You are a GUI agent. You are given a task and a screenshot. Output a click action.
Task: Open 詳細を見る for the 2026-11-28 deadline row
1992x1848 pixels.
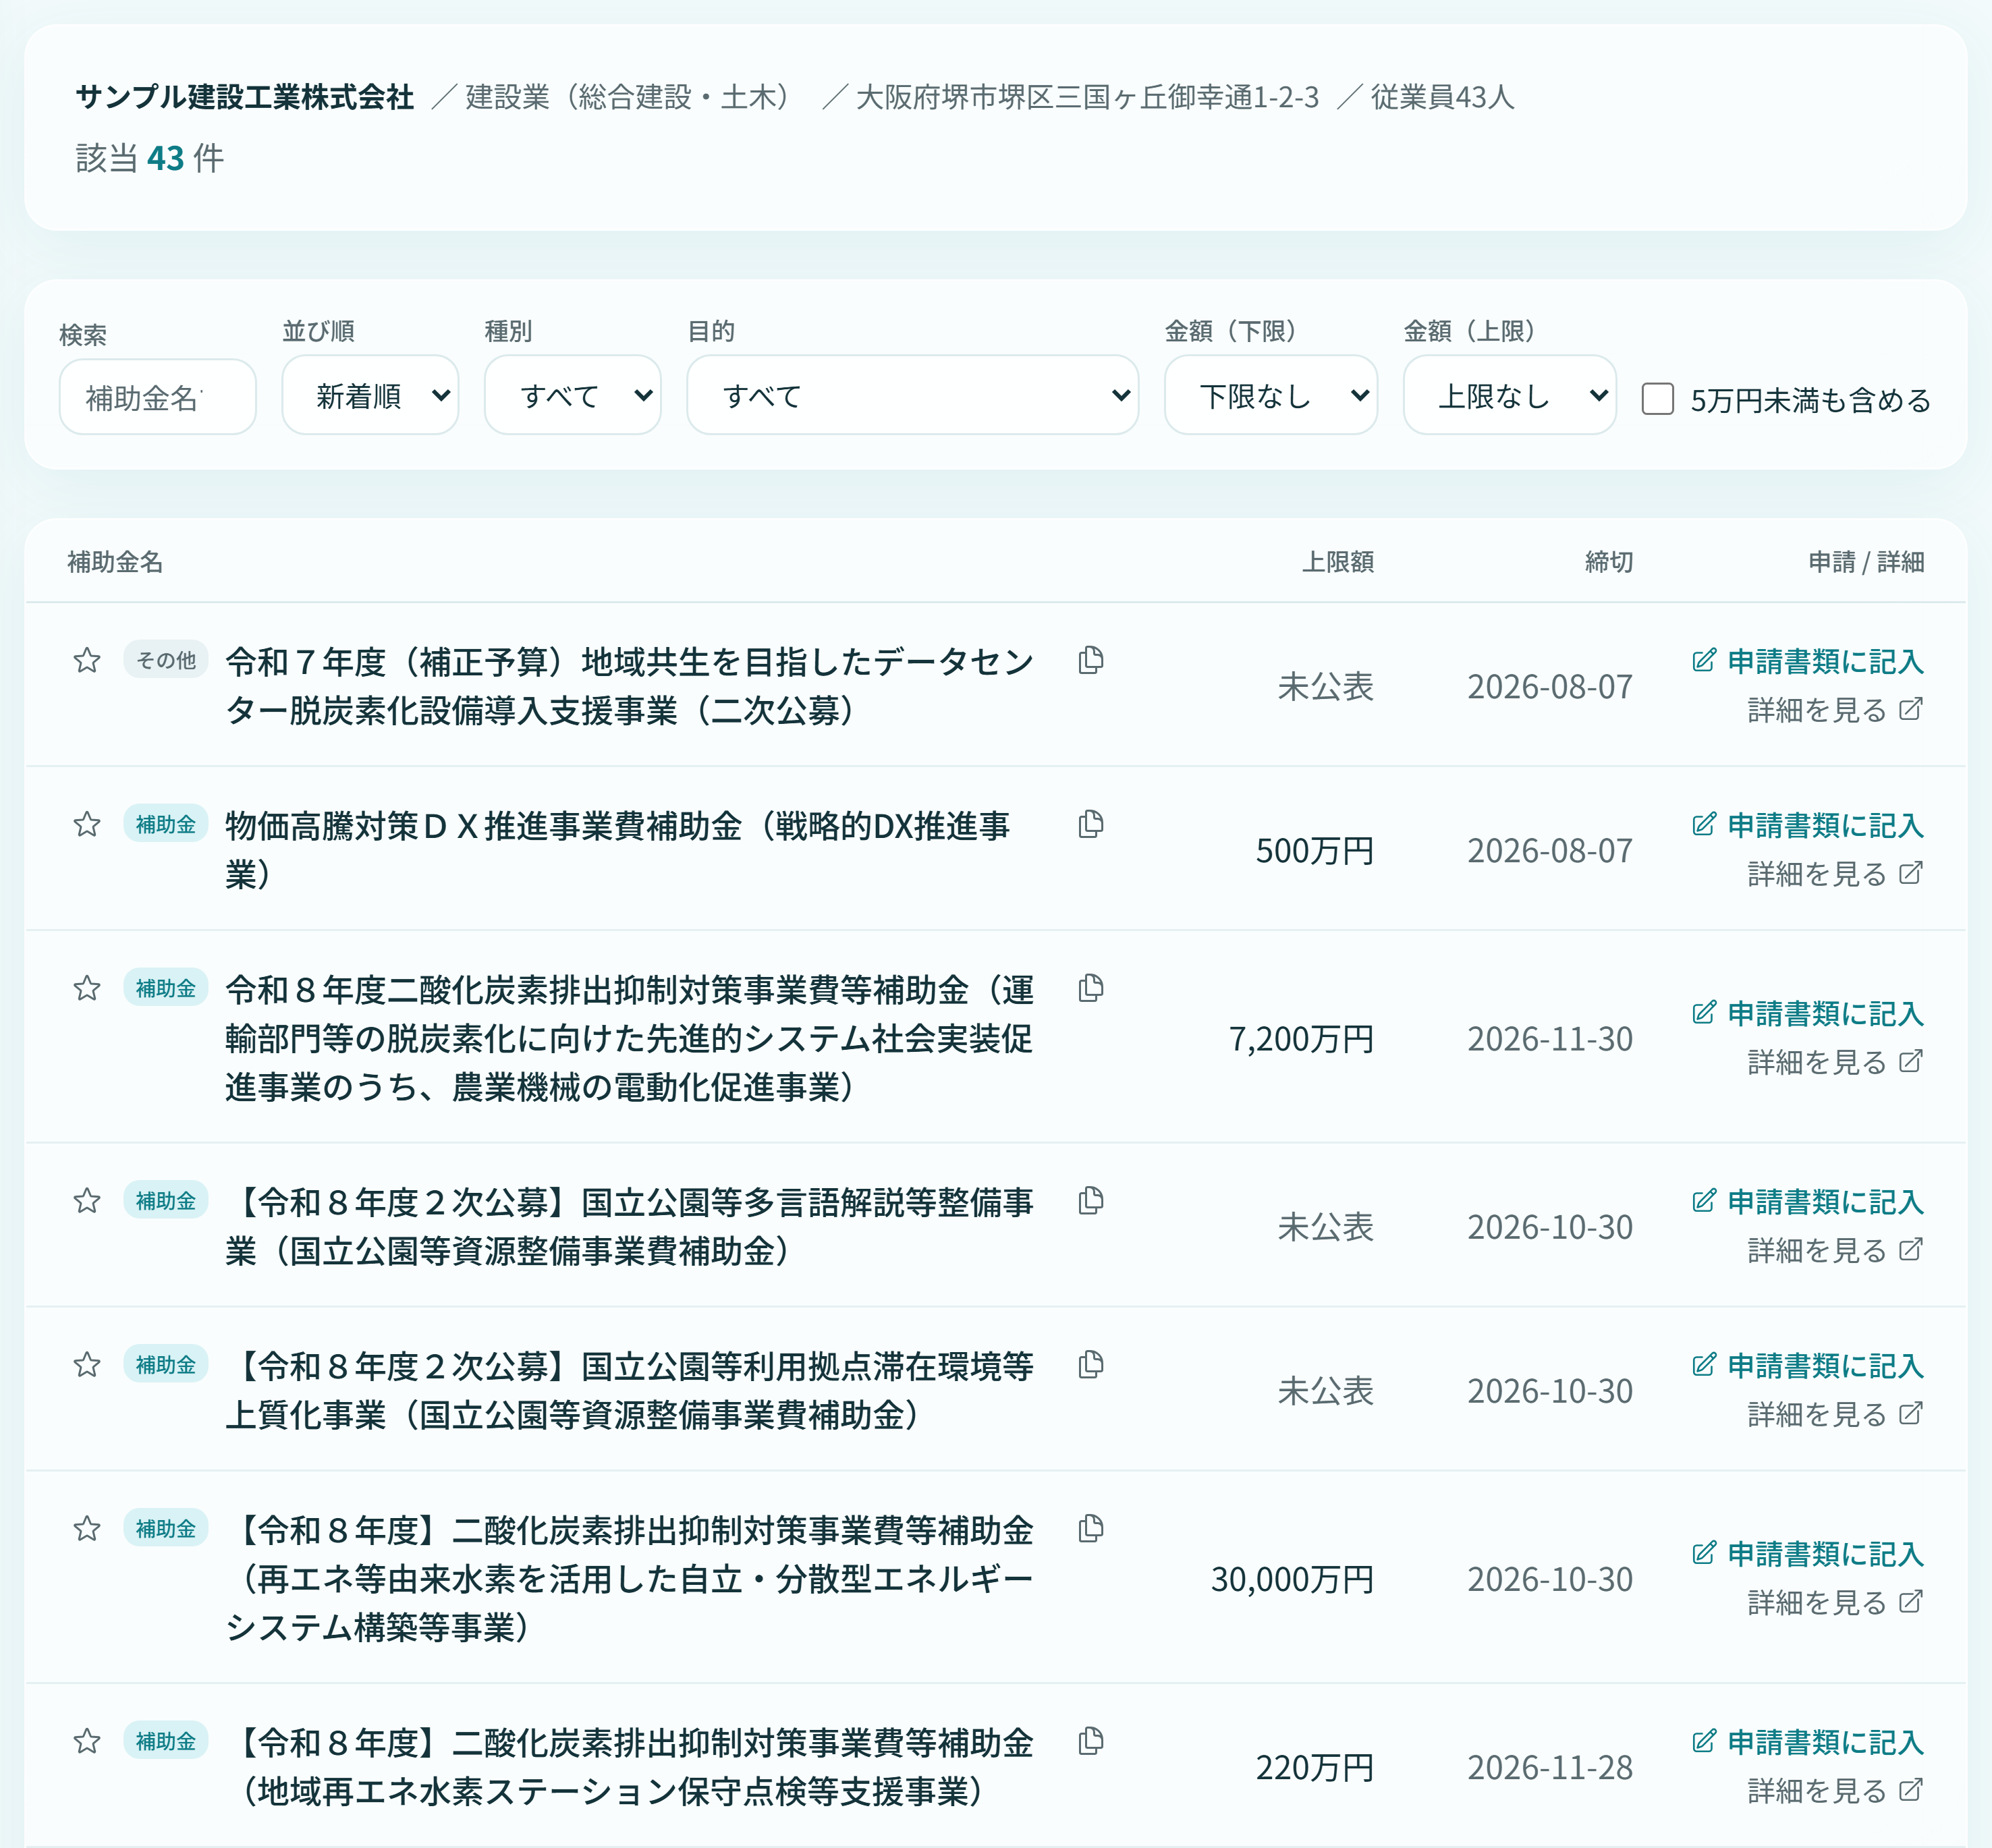1835,1791
